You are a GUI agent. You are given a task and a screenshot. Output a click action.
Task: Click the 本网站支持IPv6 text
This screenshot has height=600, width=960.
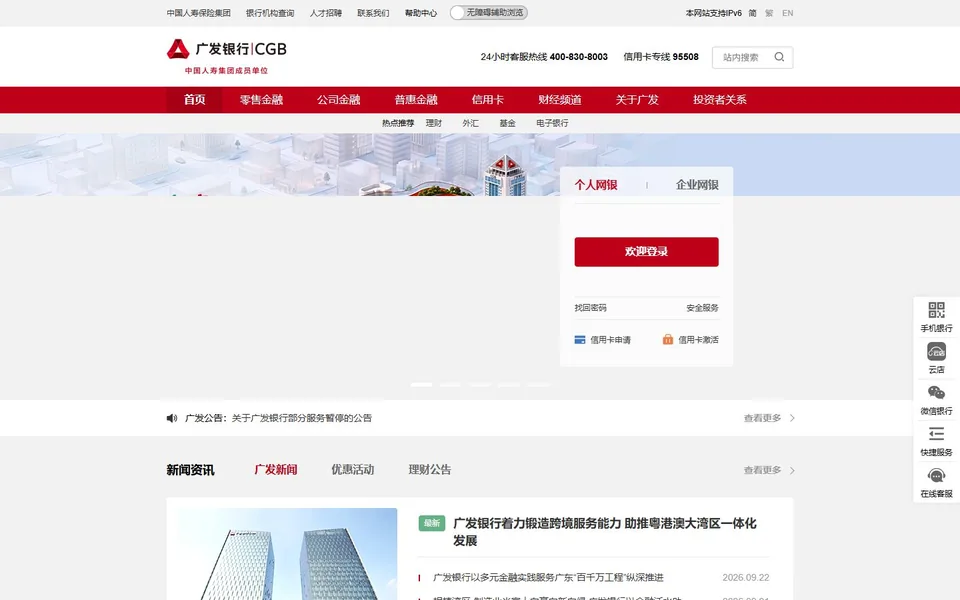point(714,13)
